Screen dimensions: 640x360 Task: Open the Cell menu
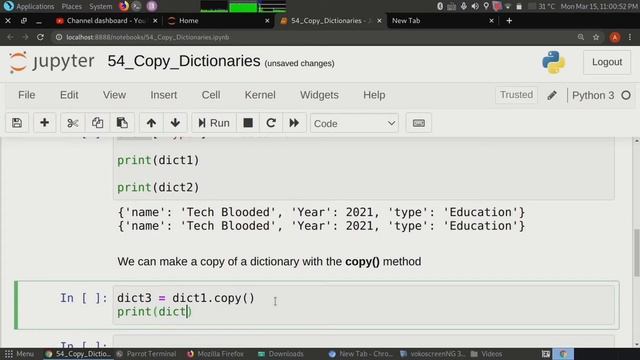(x=211, y=95)
